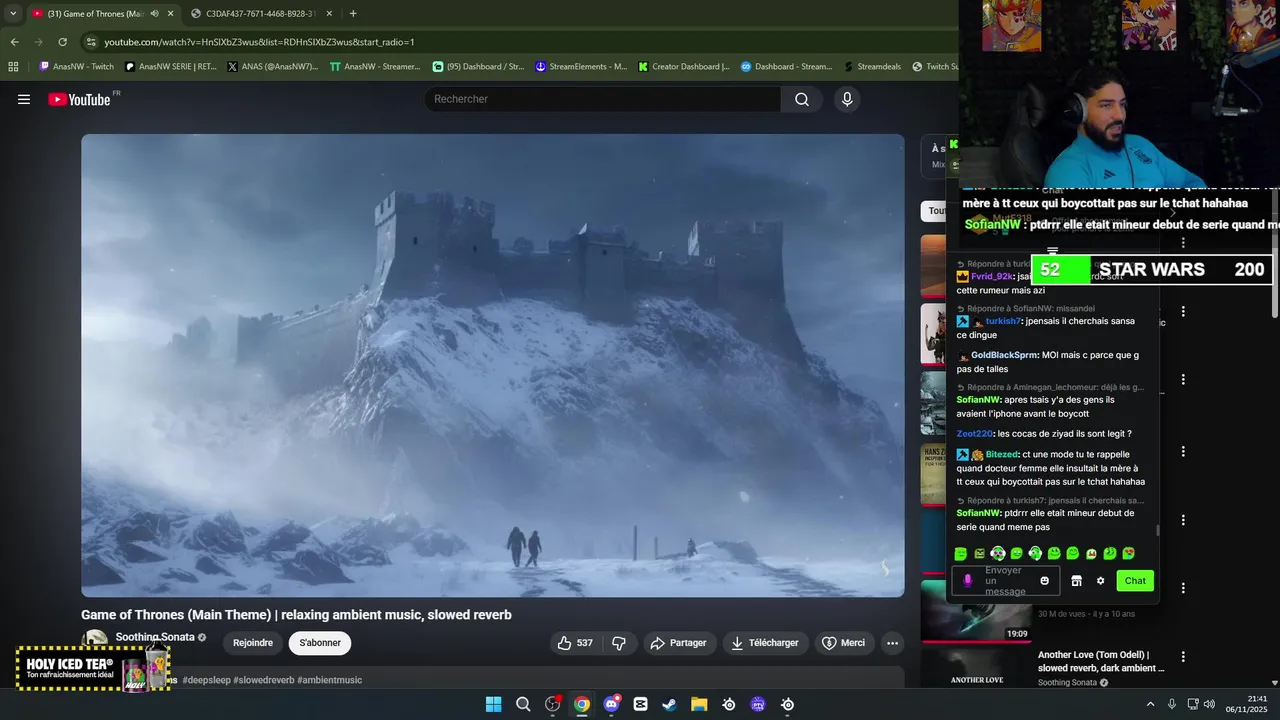Open Steam from the taskbar

(670, 704)
